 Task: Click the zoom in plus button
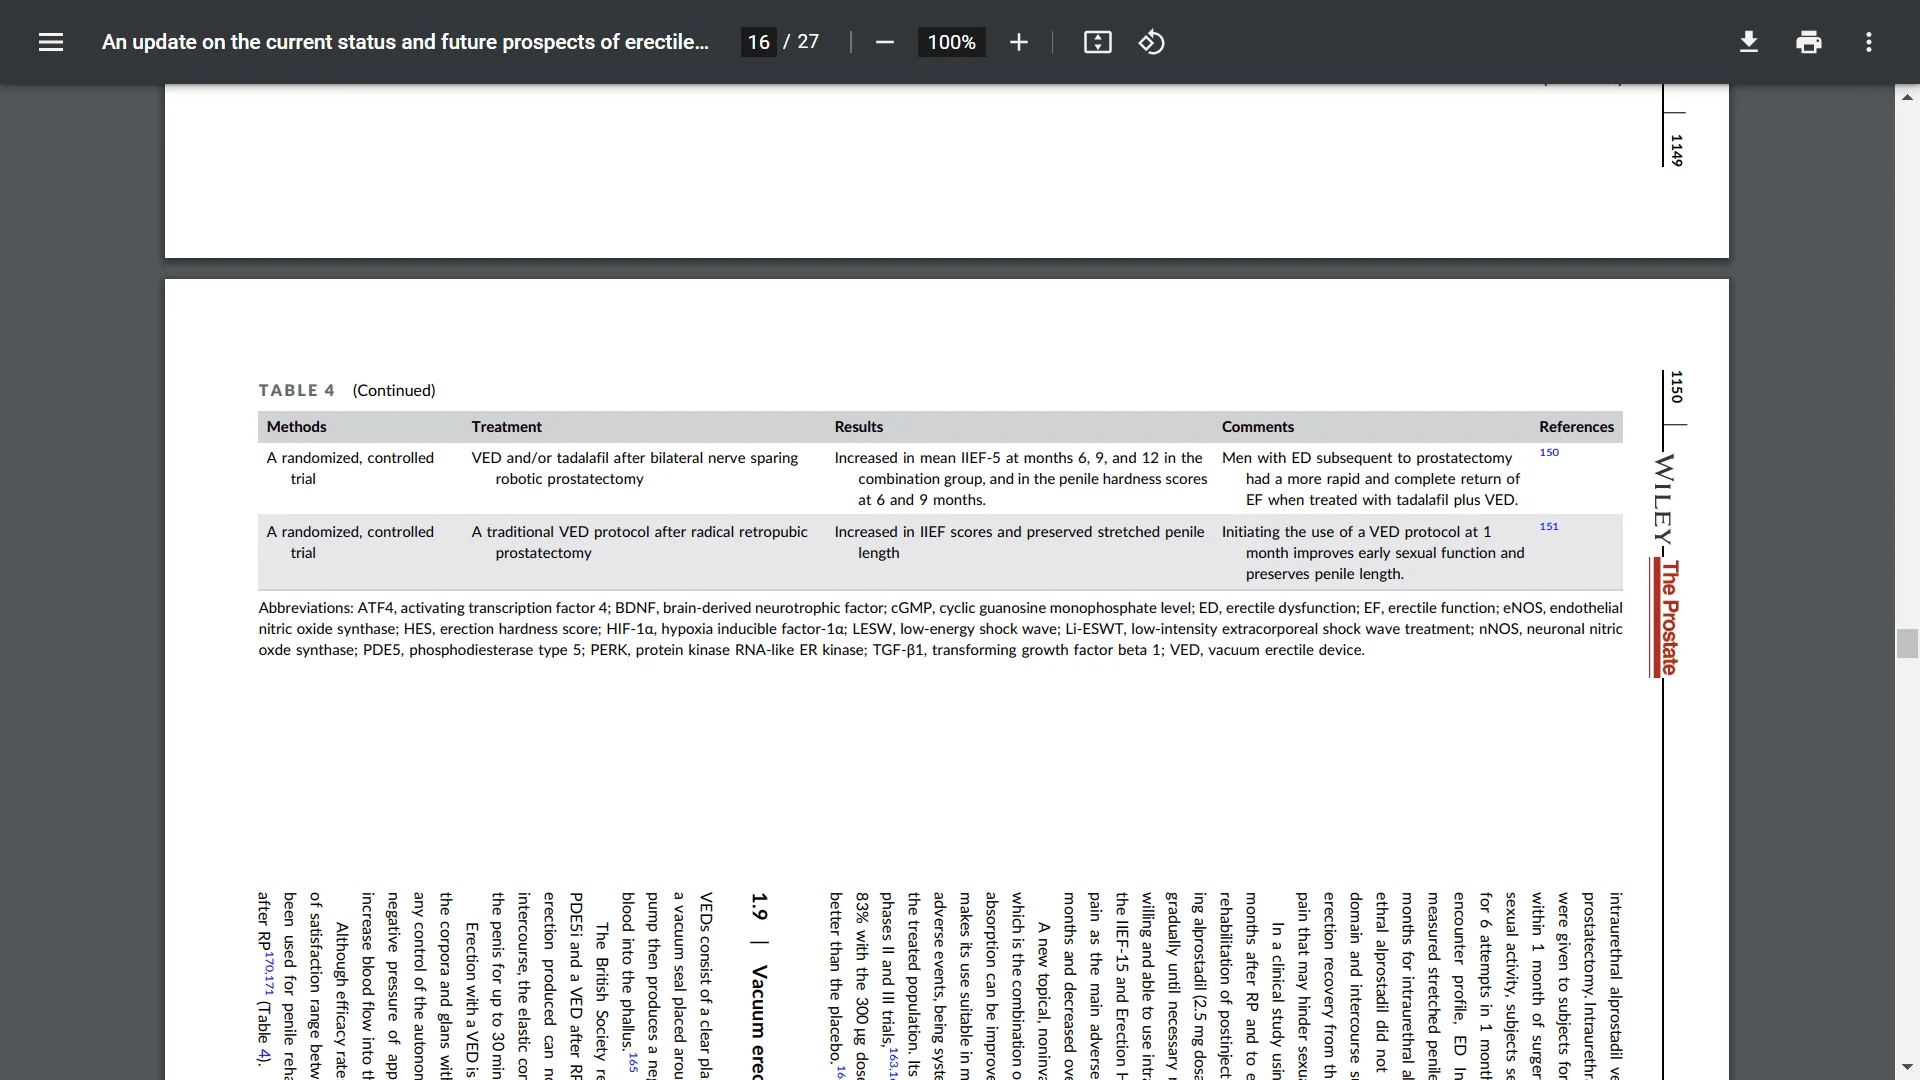pyautogui.click(x=1018, y=42)
